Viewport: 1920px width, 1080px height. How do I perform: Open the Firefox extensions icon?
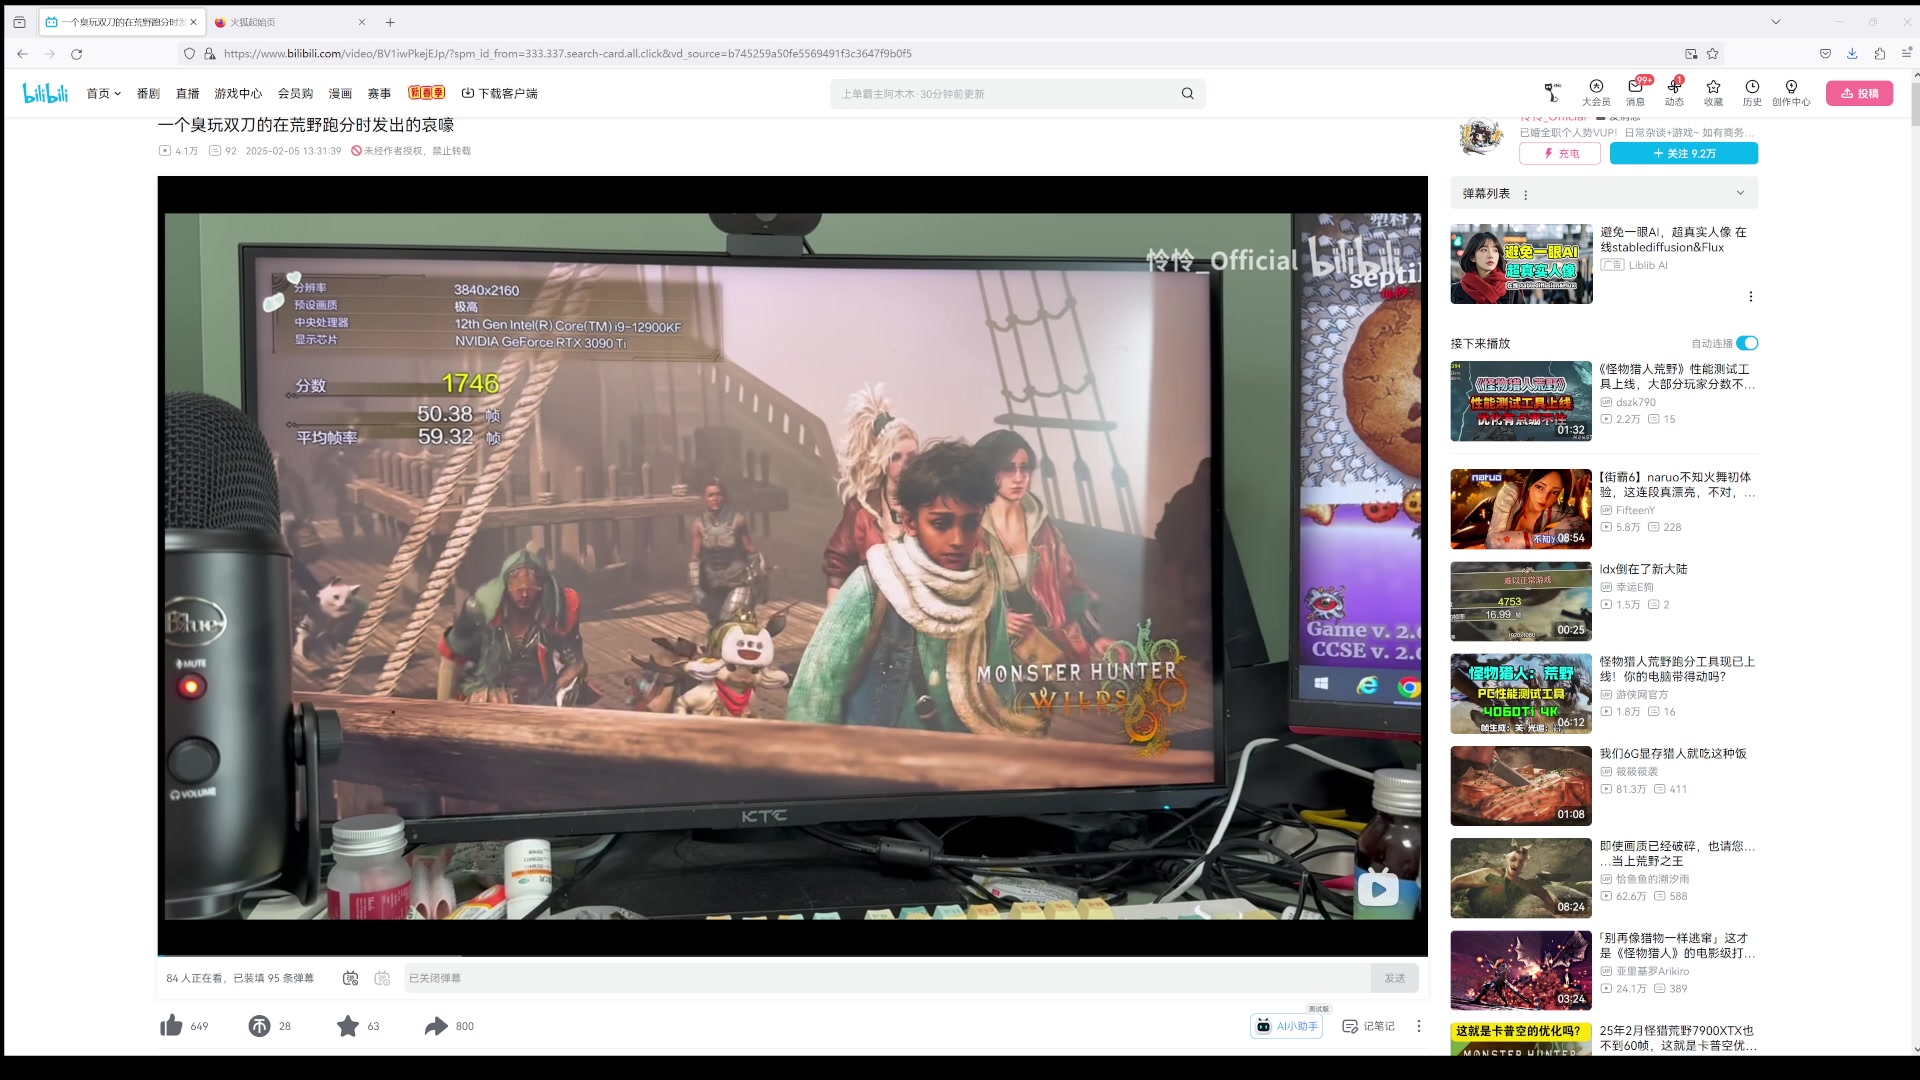pyautogui.click(x=1879, y=54)
